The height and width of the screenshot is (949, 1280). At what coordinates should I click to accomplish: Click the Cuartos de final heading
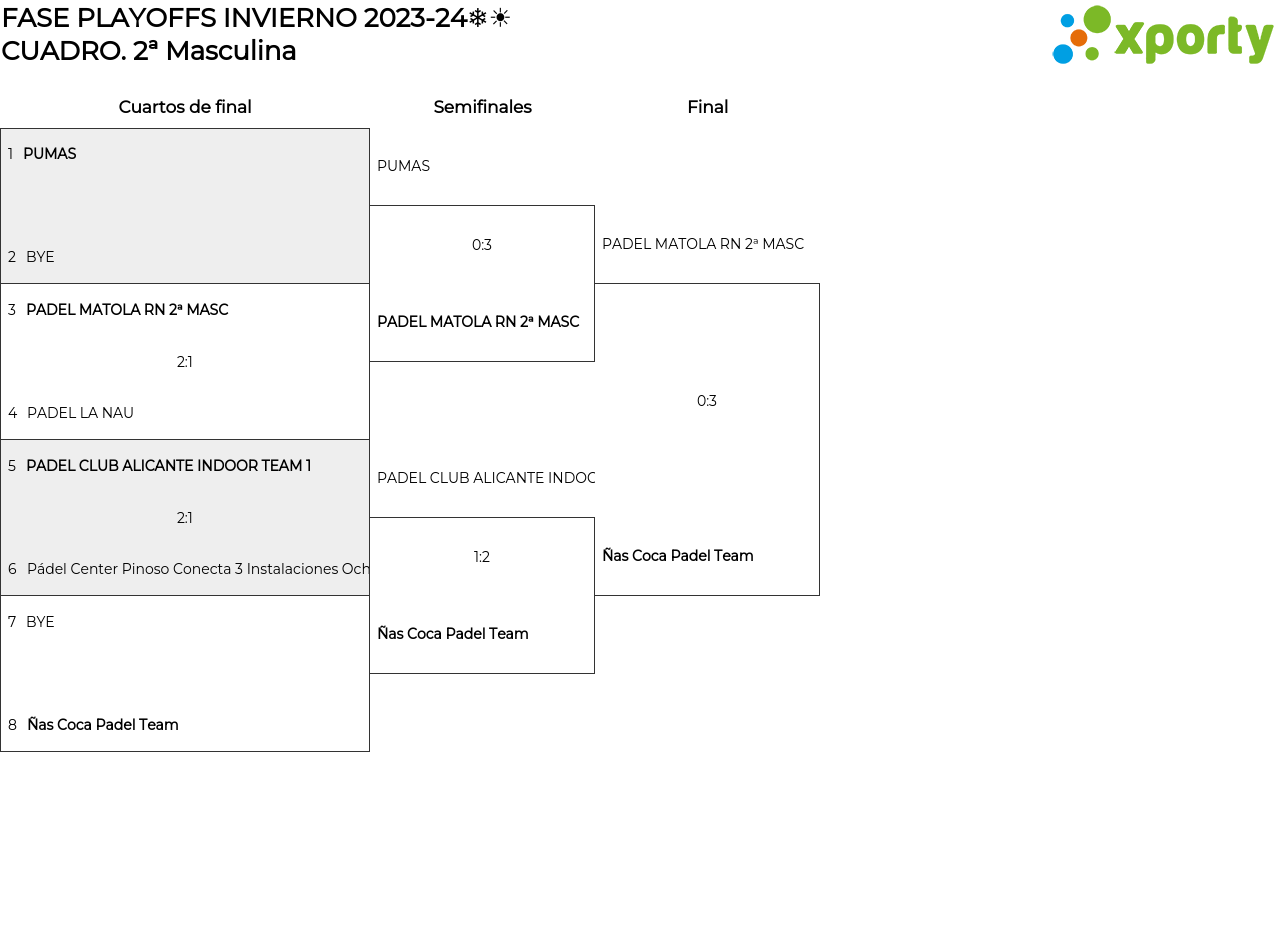pos(185,107)
